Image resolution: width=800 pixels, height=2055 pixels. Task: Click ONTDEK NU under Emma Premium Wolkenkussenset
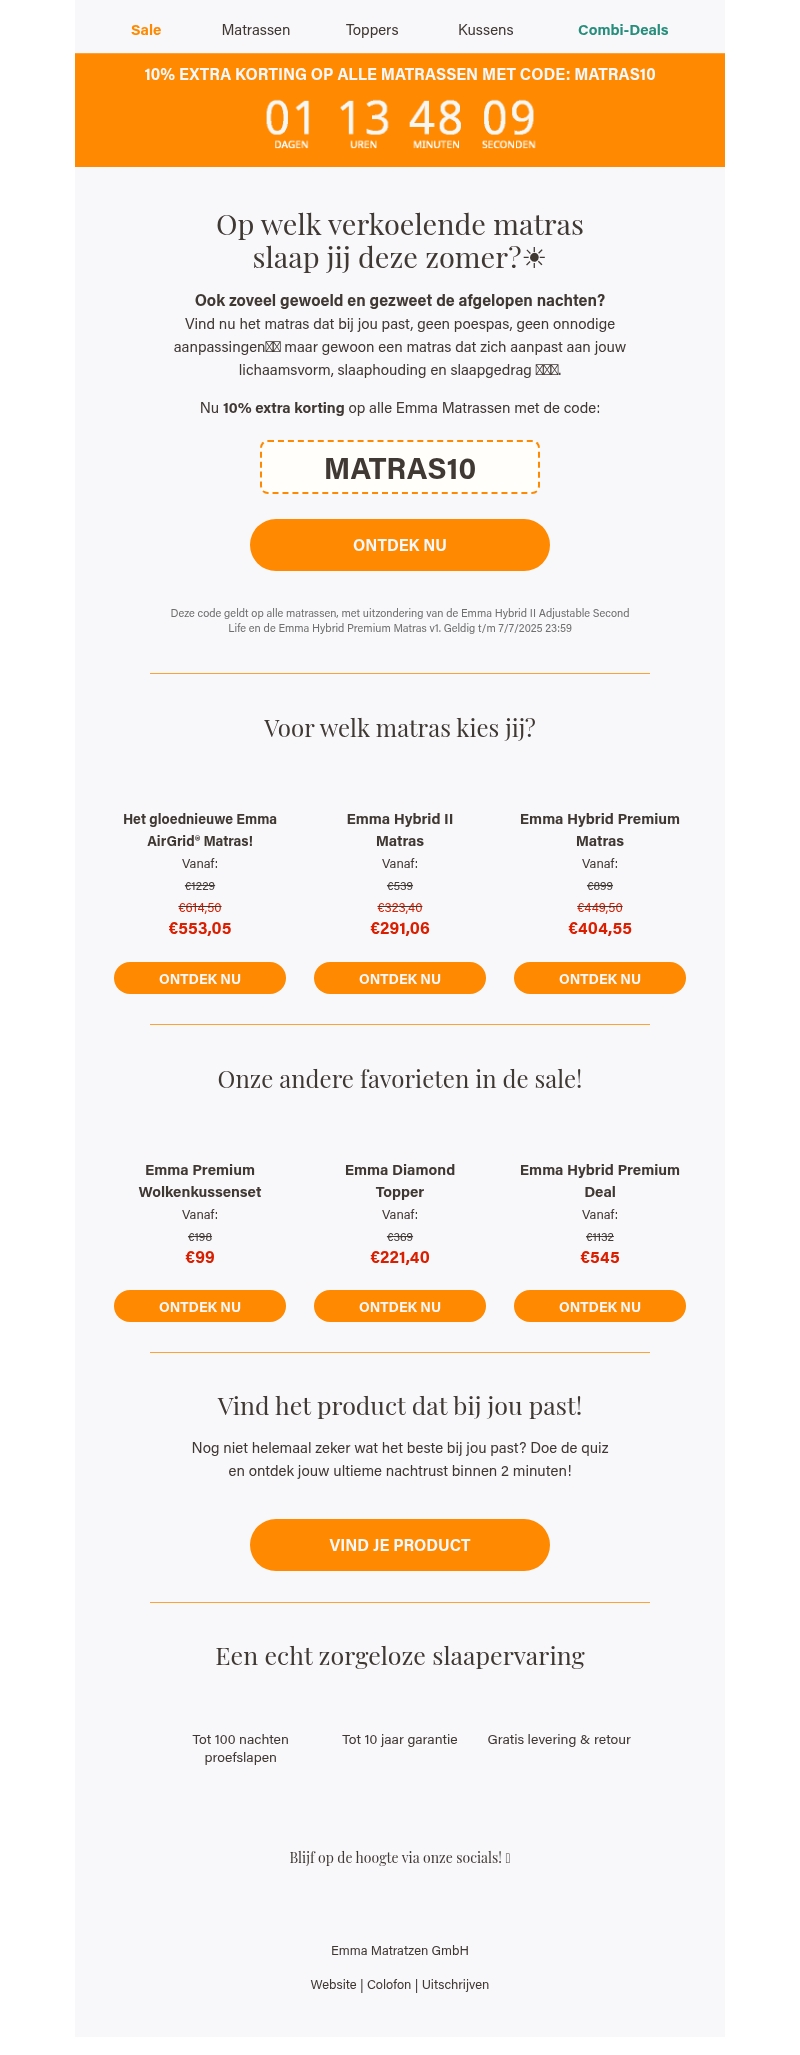(200, 1307)
